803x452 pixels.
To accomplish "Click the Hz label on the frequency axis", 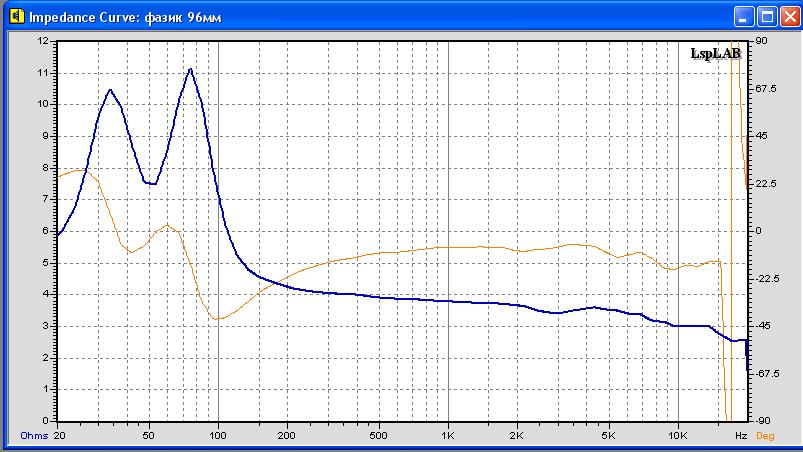I will tap(740, 436).
